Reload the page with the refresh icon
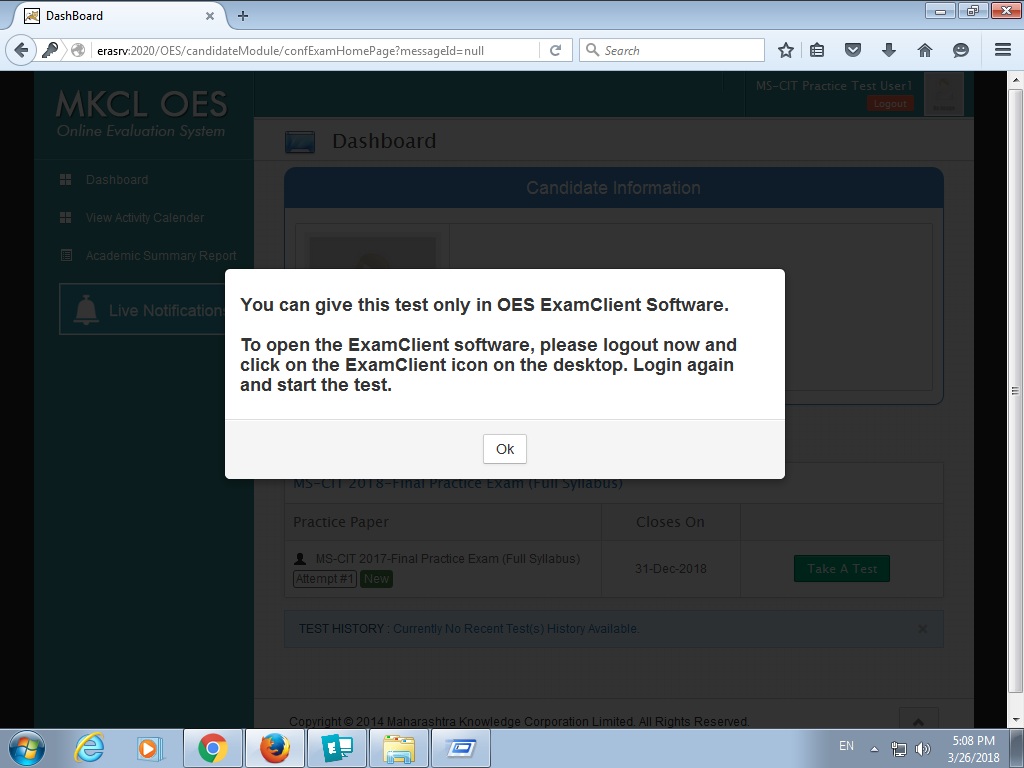This screenshot has width=1024, height=768. [x=555, y=50]
